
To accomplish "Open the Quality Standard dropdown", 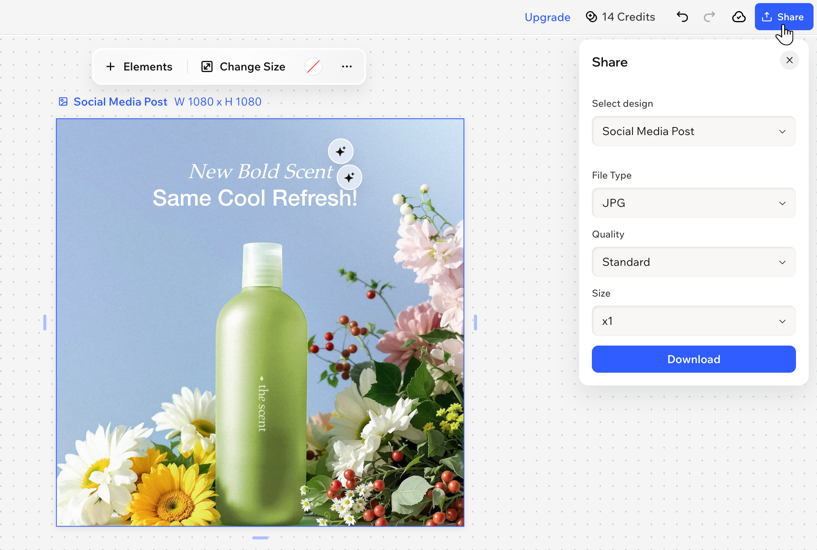I will point(694,262).
